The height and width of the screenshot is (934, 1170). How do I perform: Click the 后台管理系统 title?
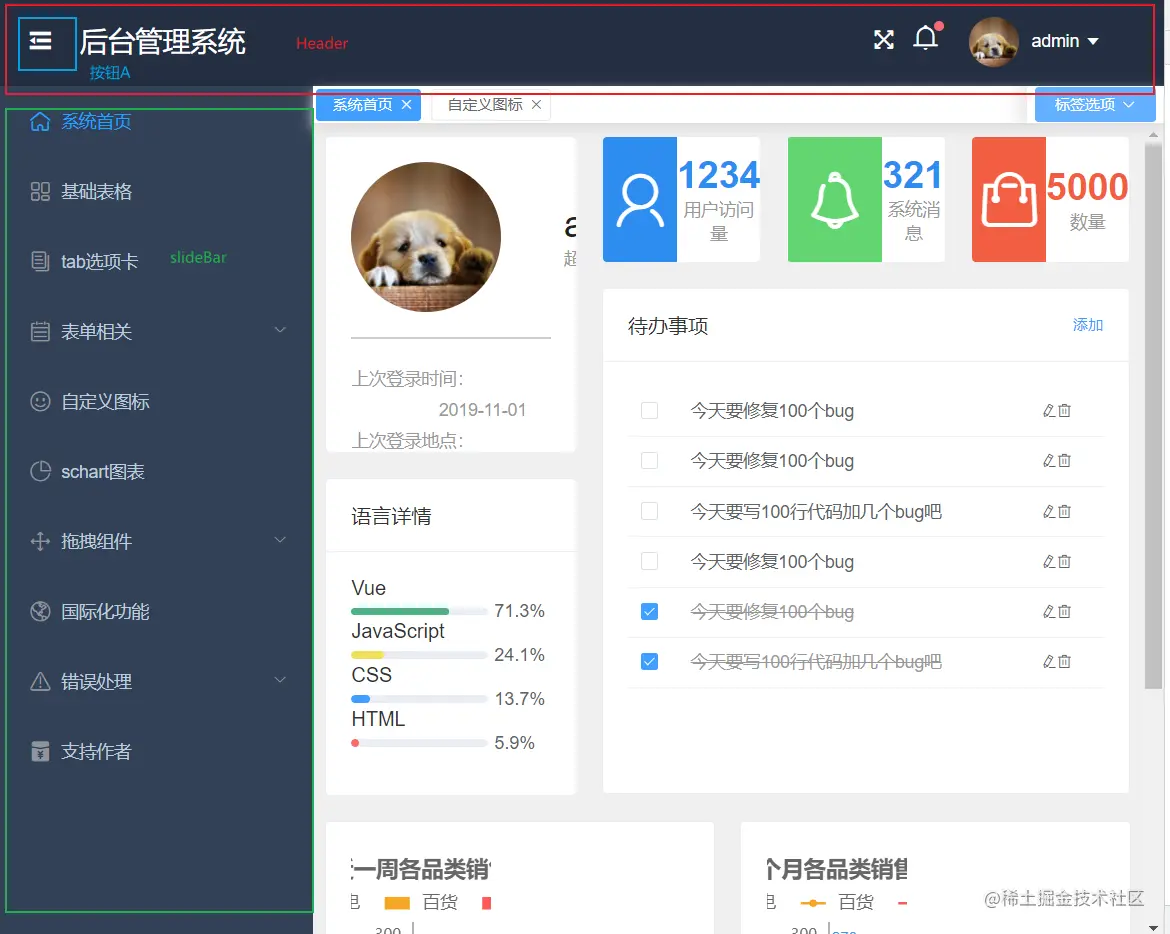click(162, 41)
